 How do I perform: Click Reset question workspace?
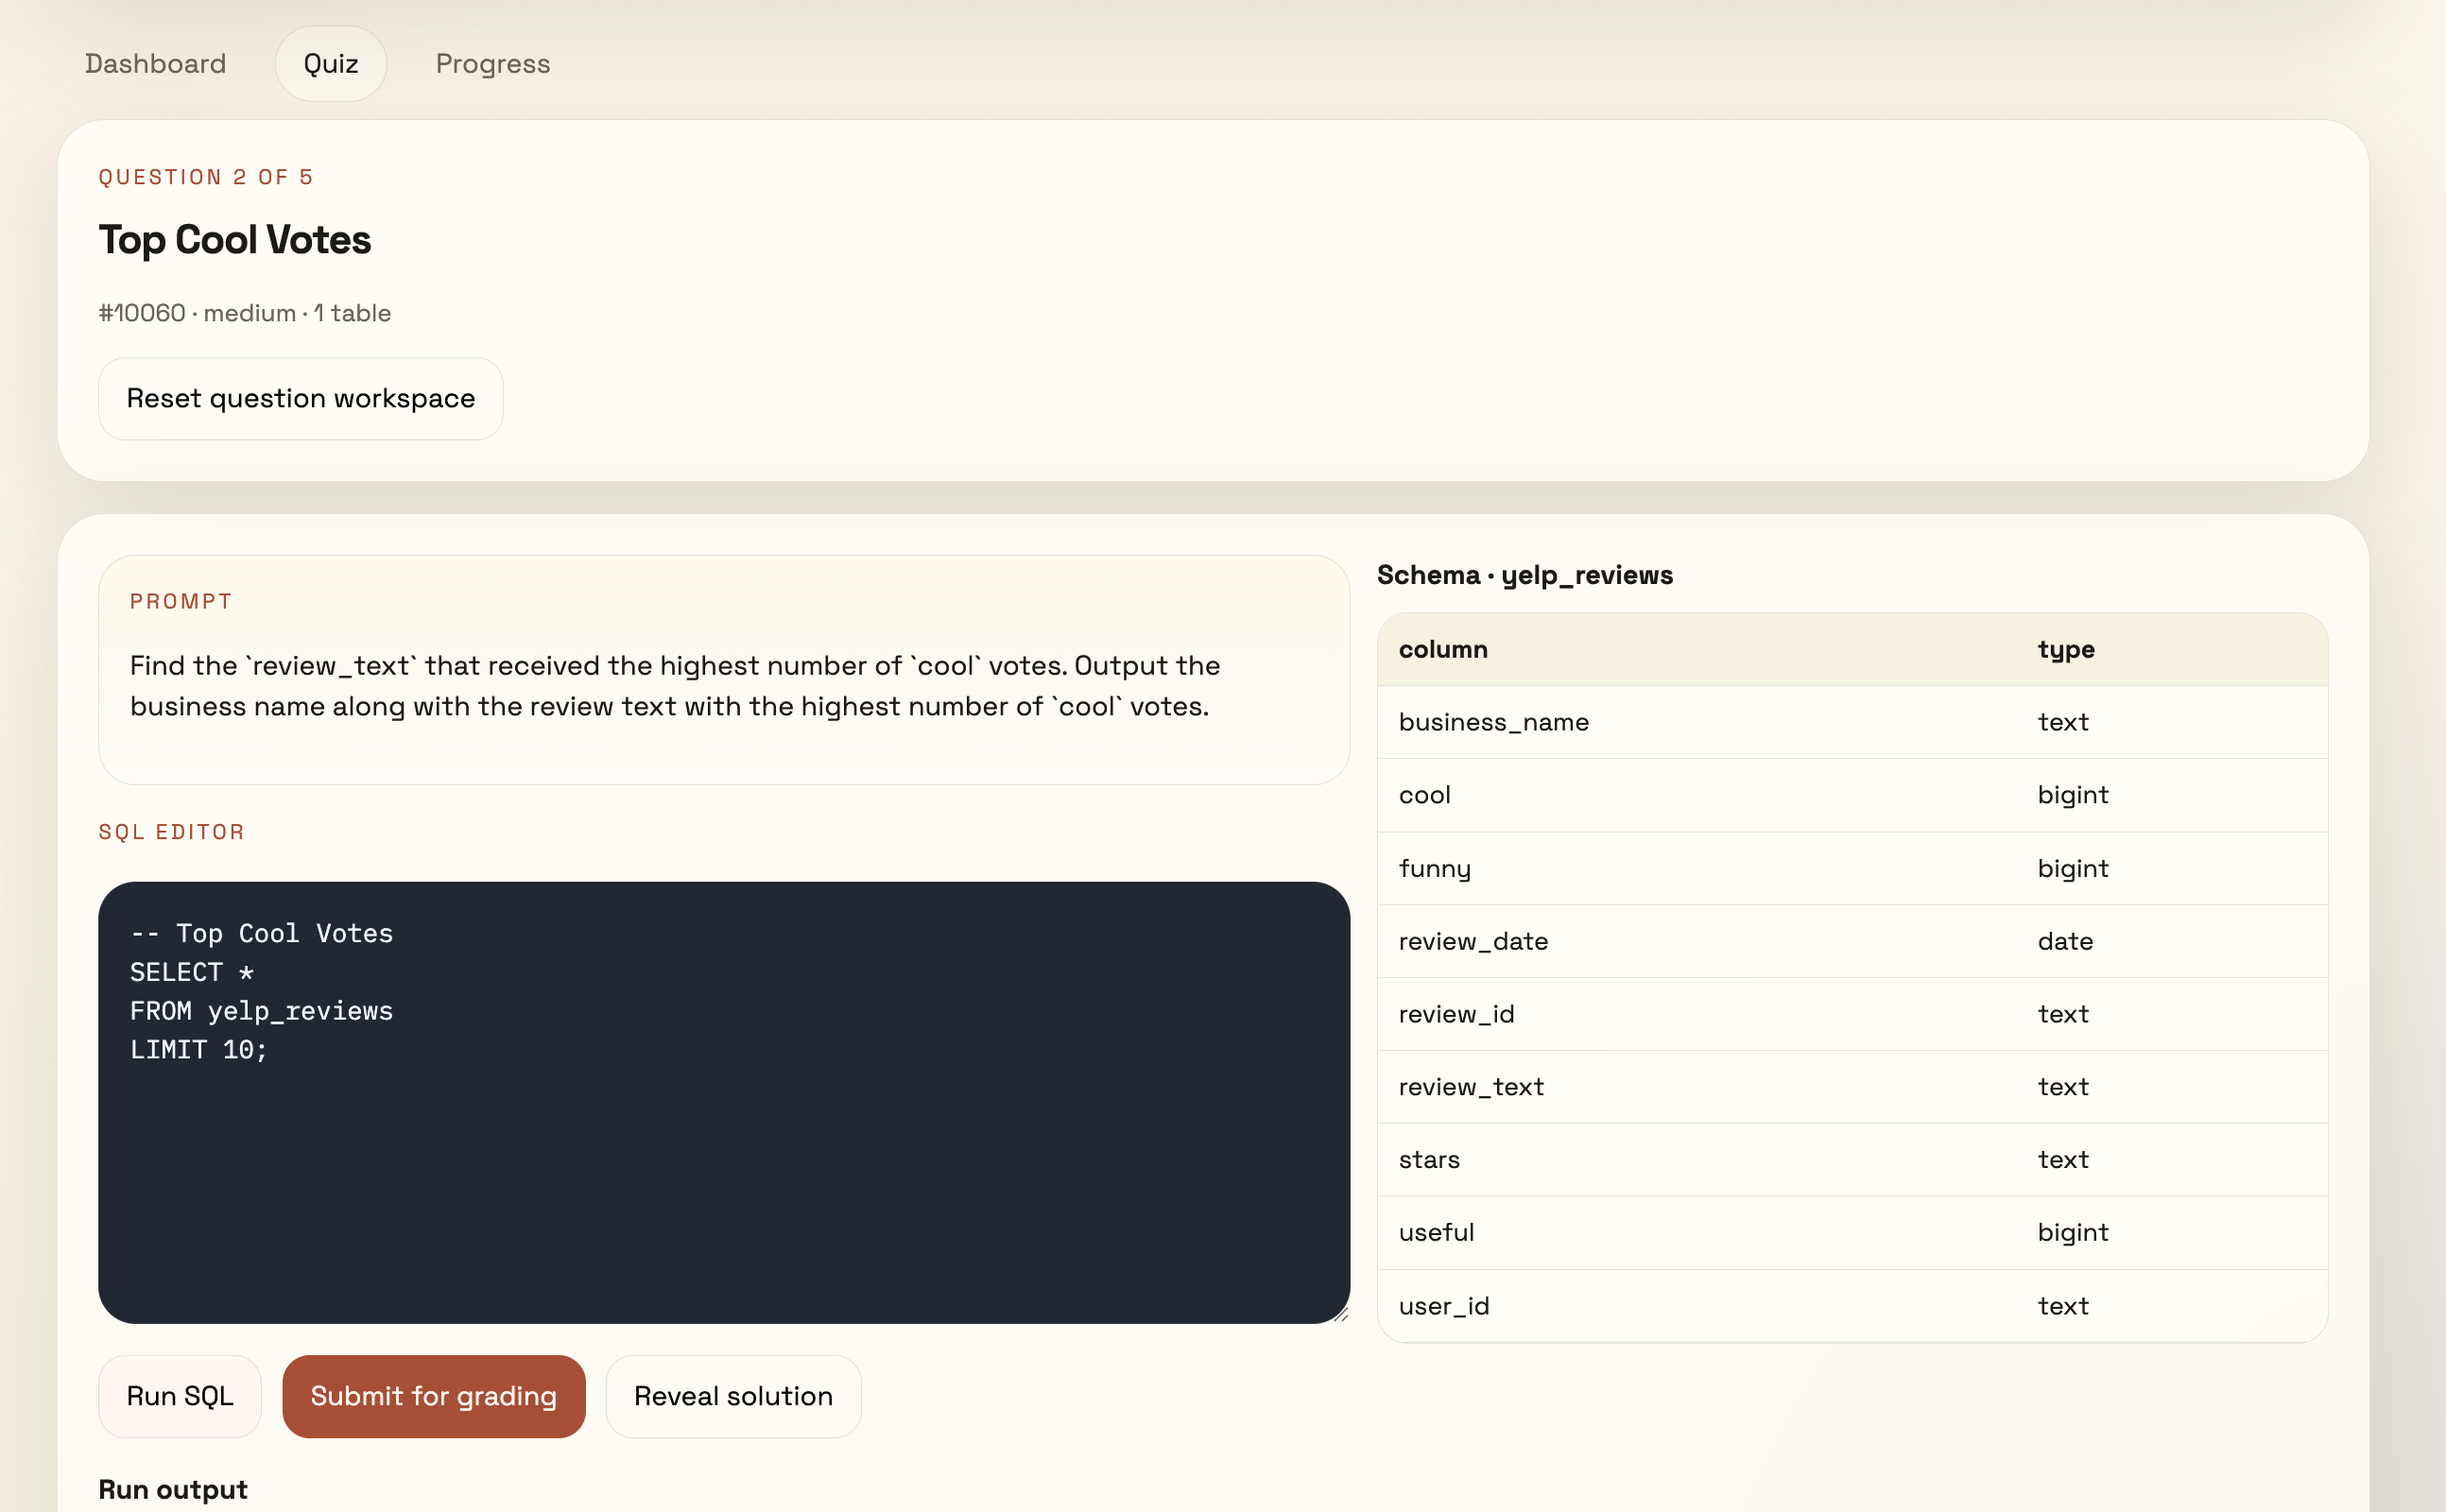[x=300, y=398]
